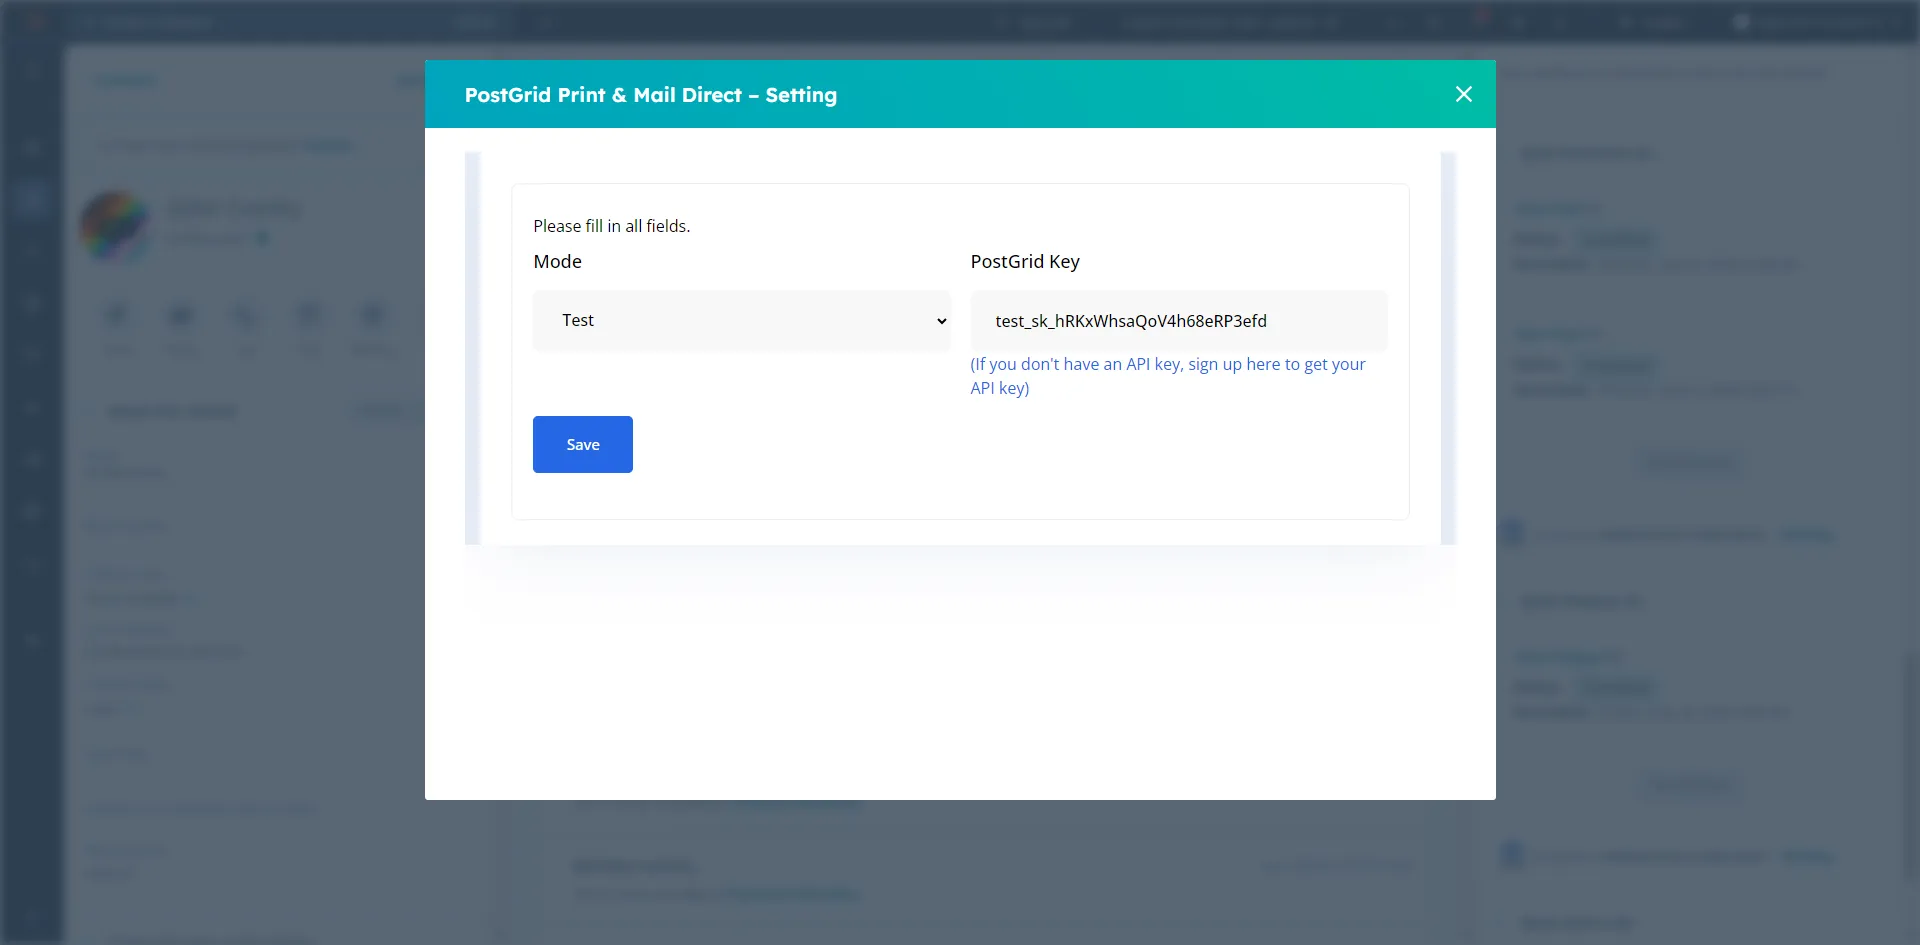Click the colorful contact avatar image
This screenshot has width=1920, height=945.
[114, 225]
